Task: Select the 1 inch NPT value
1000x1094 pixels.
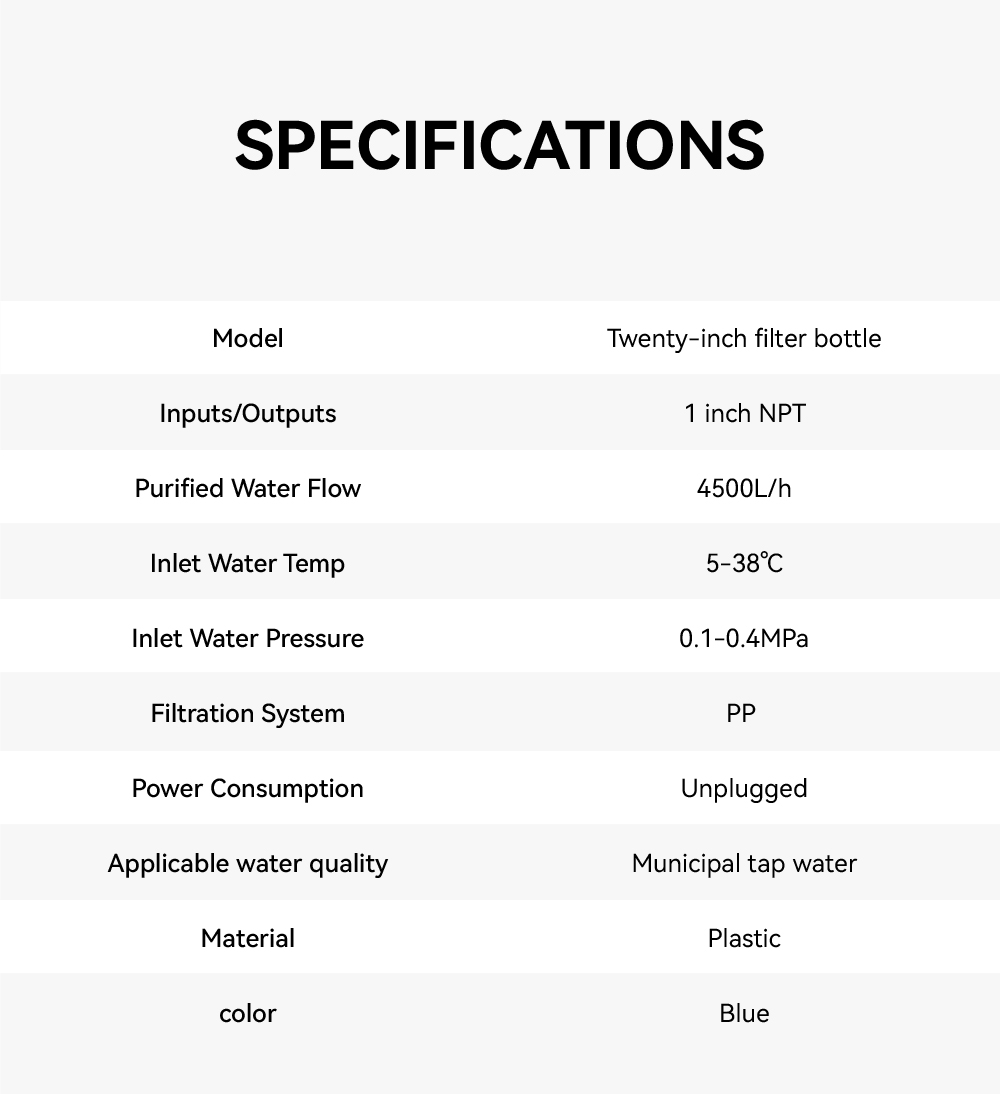Action: [x=744, y=413]
